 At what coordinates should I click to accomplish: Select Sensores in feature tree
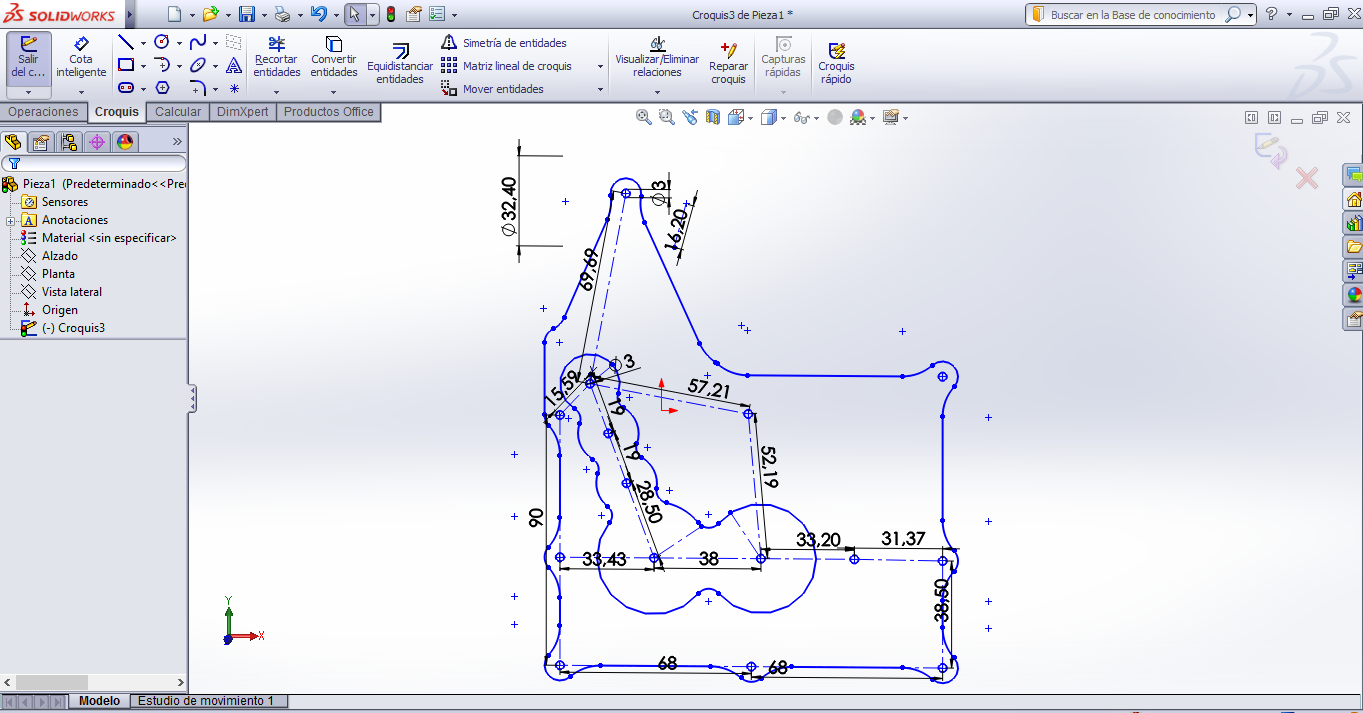56,202
